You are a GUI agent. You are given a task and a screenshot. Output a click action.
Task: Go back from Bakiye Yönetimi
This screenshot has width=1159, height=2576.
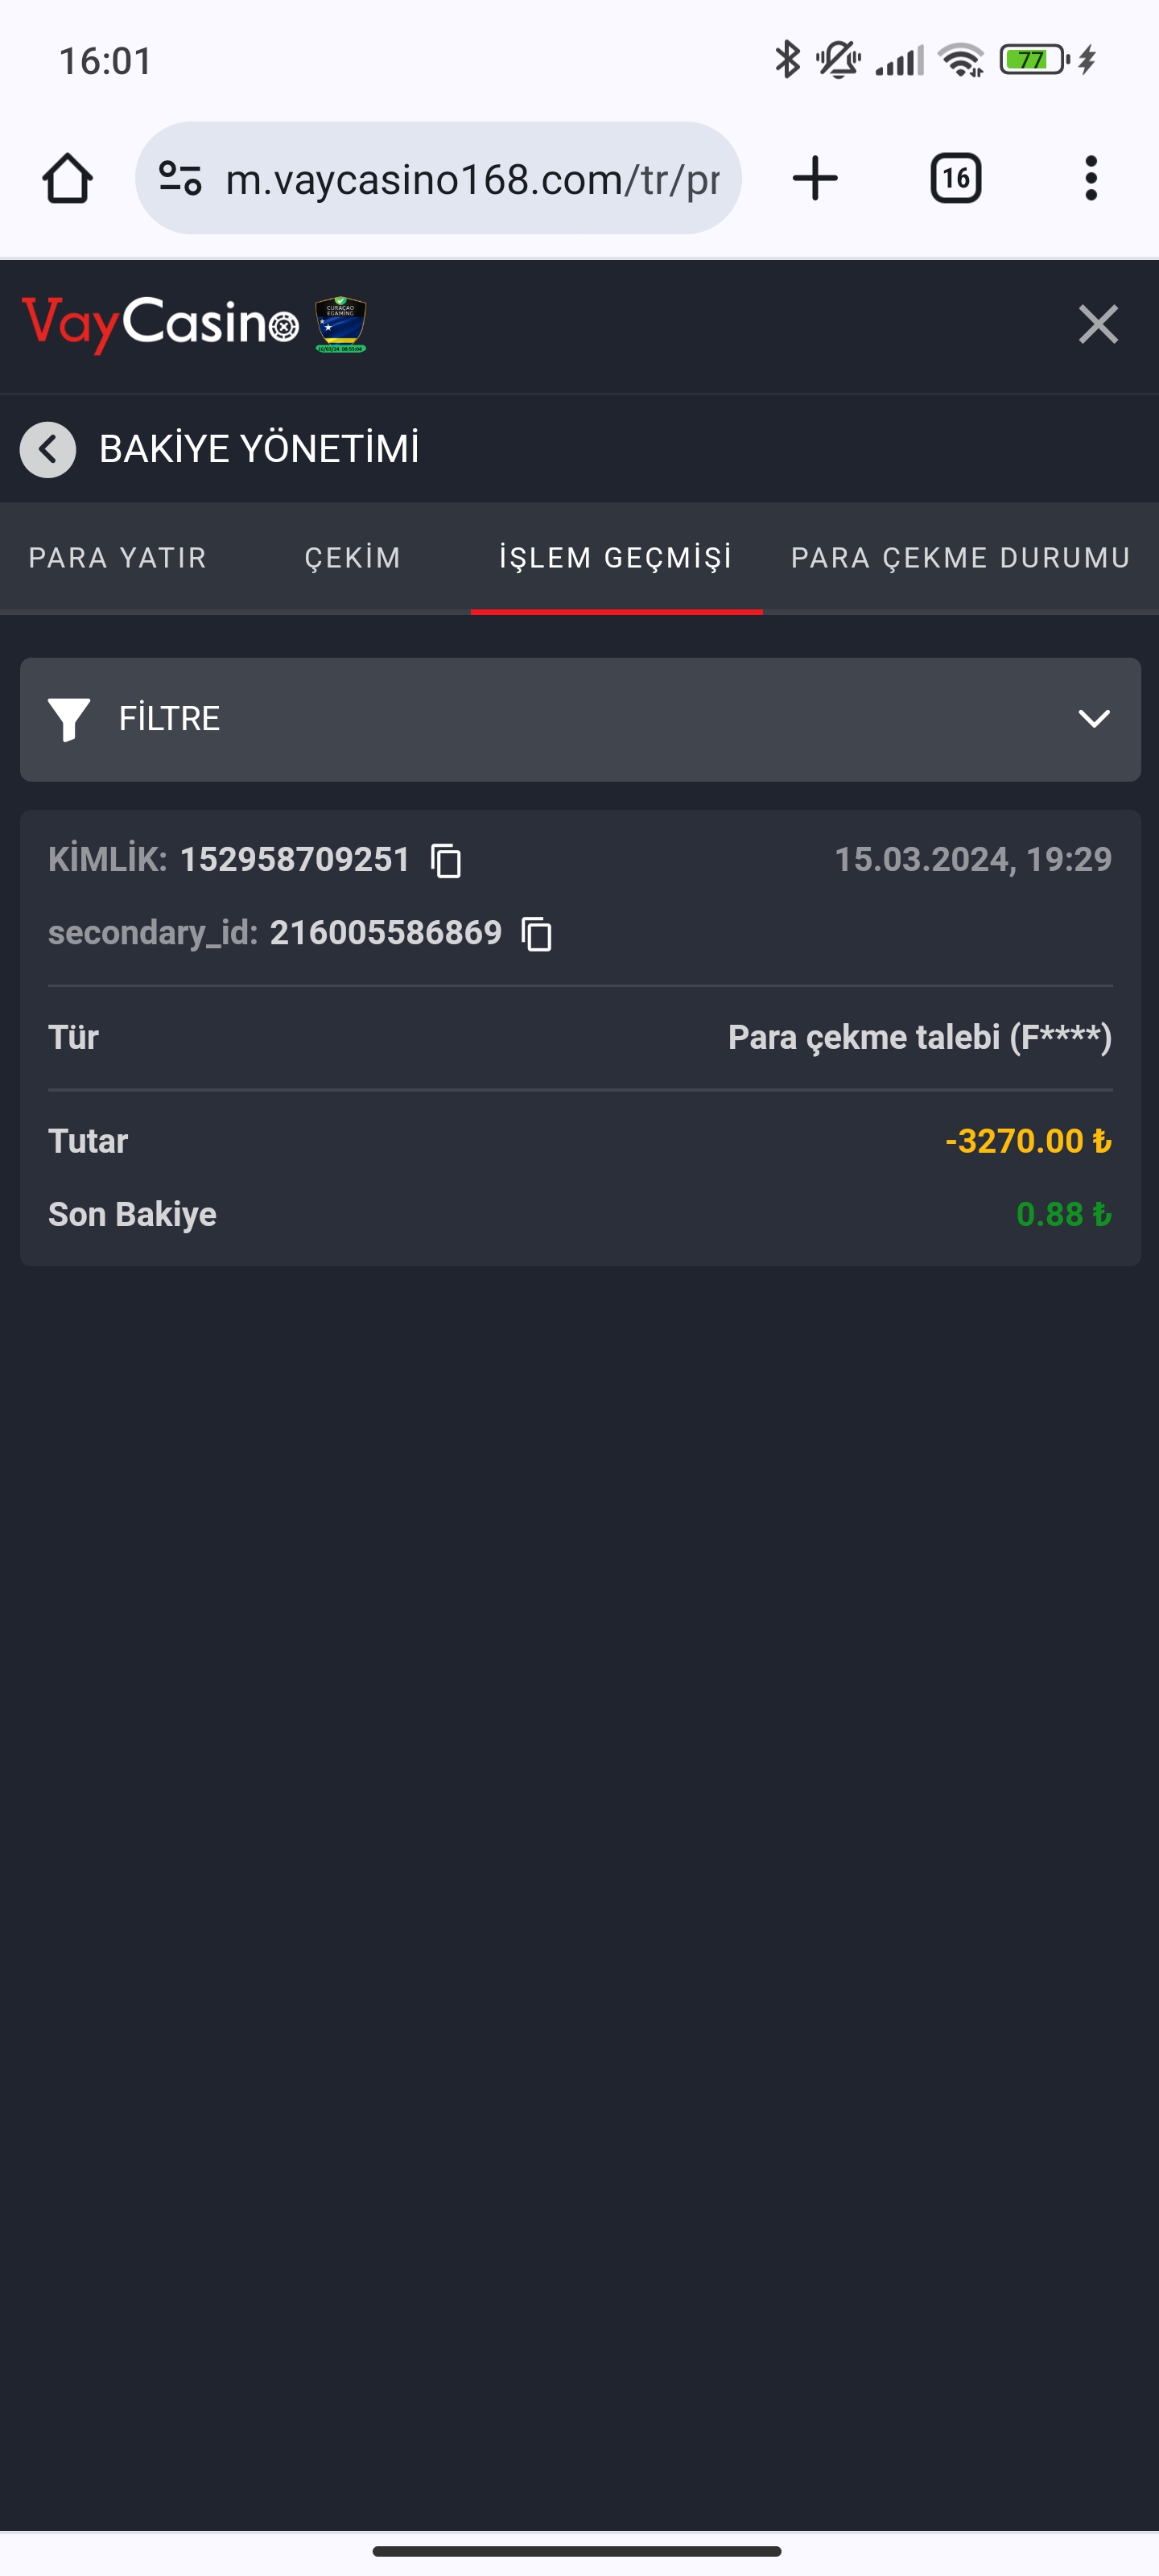point(48,450)
